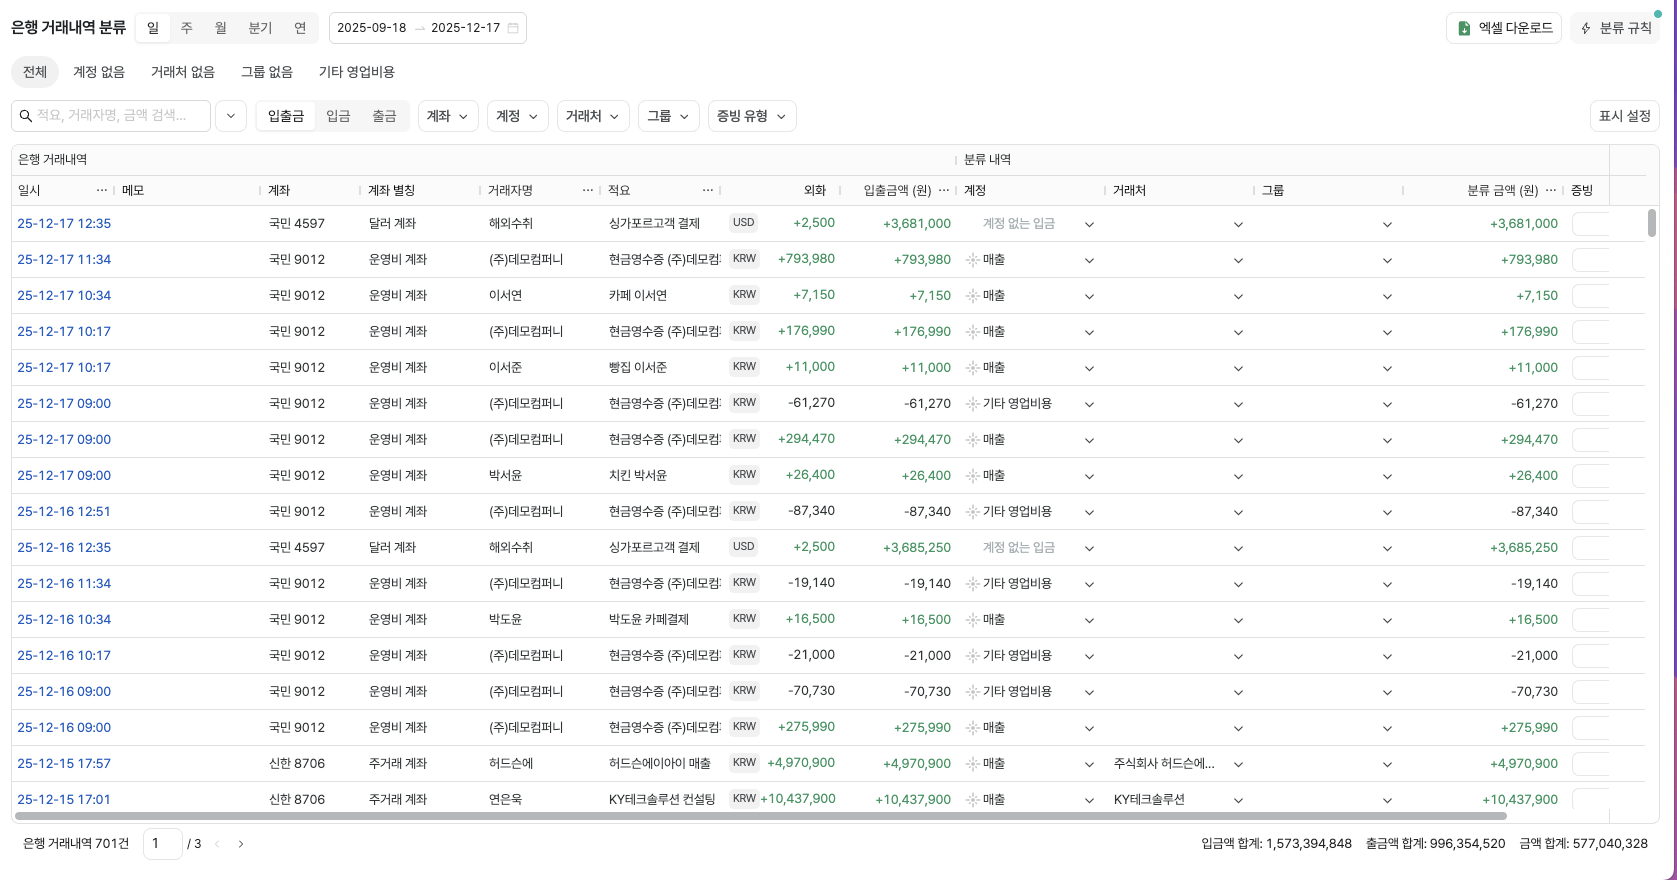
Task: Go to next page arrow
Action: point(241,844)
